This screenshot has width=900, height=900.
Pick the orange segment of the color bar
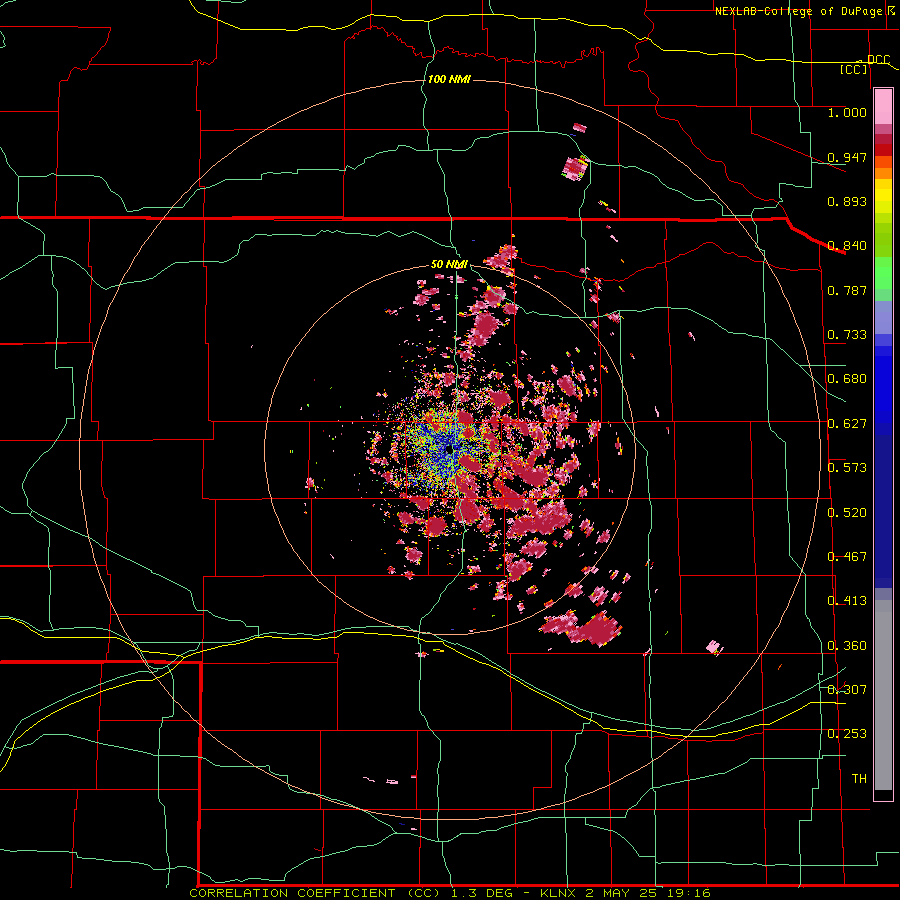[x=883, y=173]
